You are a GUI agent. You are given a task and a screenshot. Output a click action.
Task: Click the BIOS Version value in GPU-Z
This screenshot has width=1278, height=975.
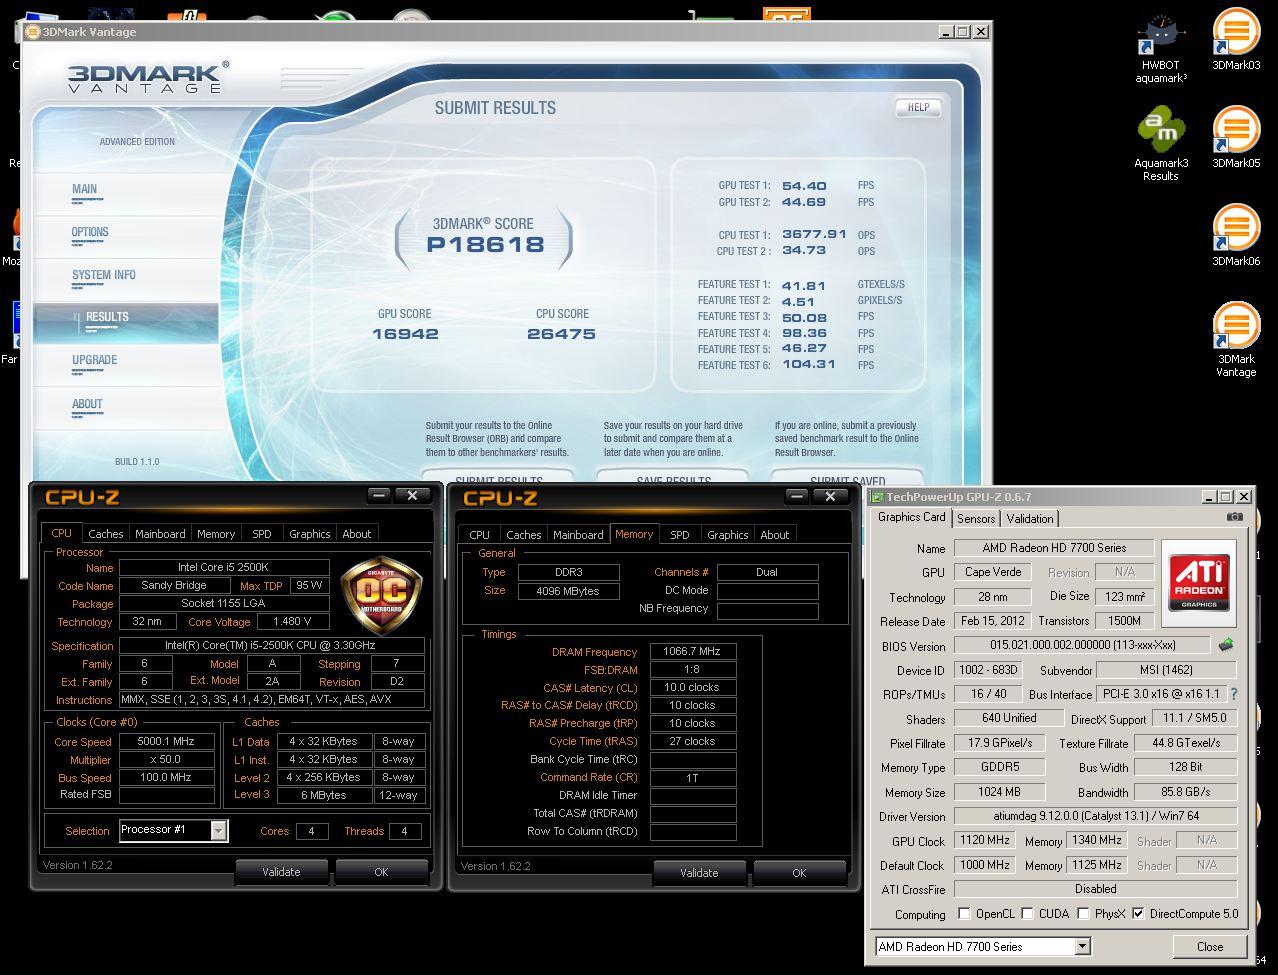pyautogui.click(x=1082, y=646)
